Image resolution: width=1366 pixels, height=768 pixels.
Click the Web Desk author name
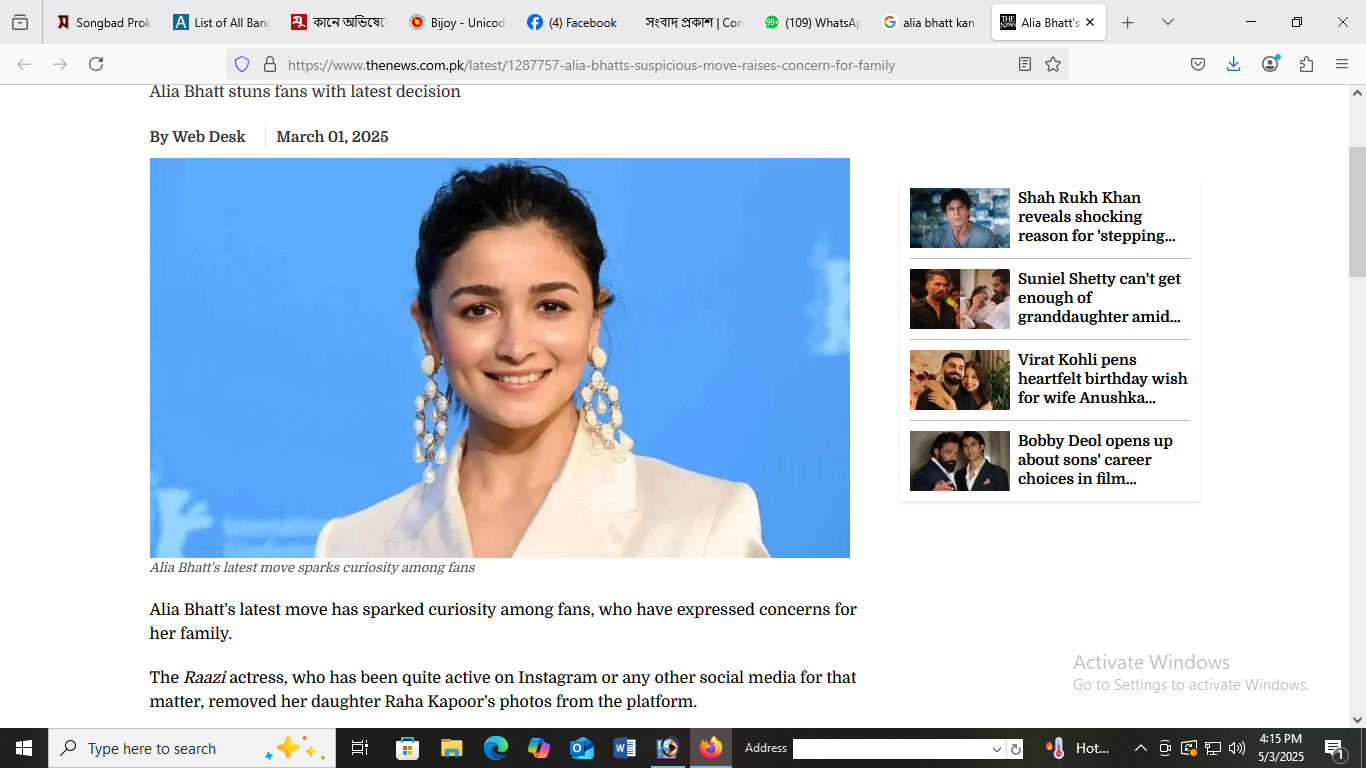click(x=209, y=137)
